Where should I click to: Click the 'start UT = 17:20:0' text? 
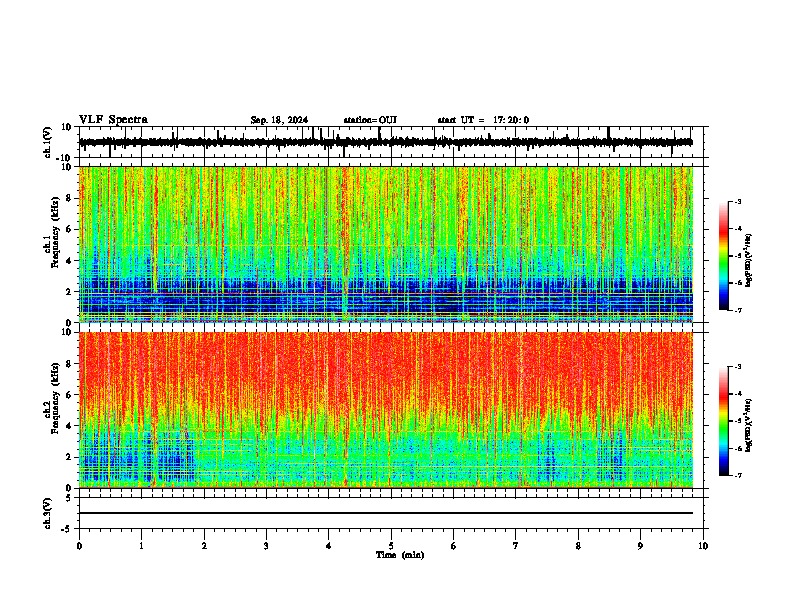coord(483,120)
